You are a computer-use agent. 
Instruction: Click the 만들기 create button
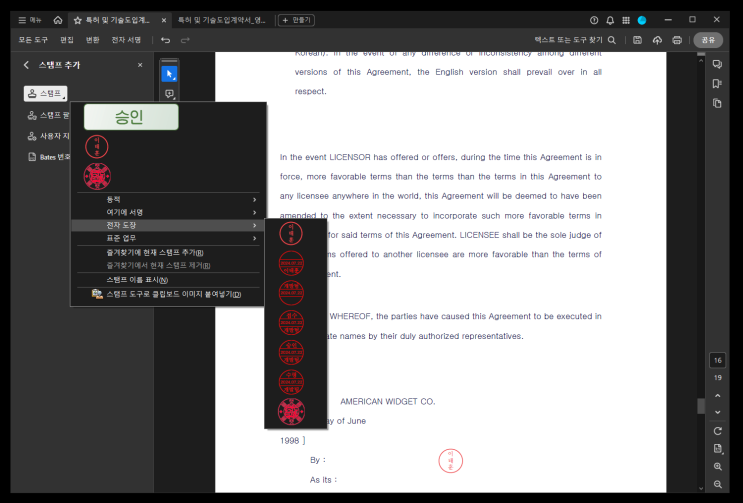[x=297, y=20]
